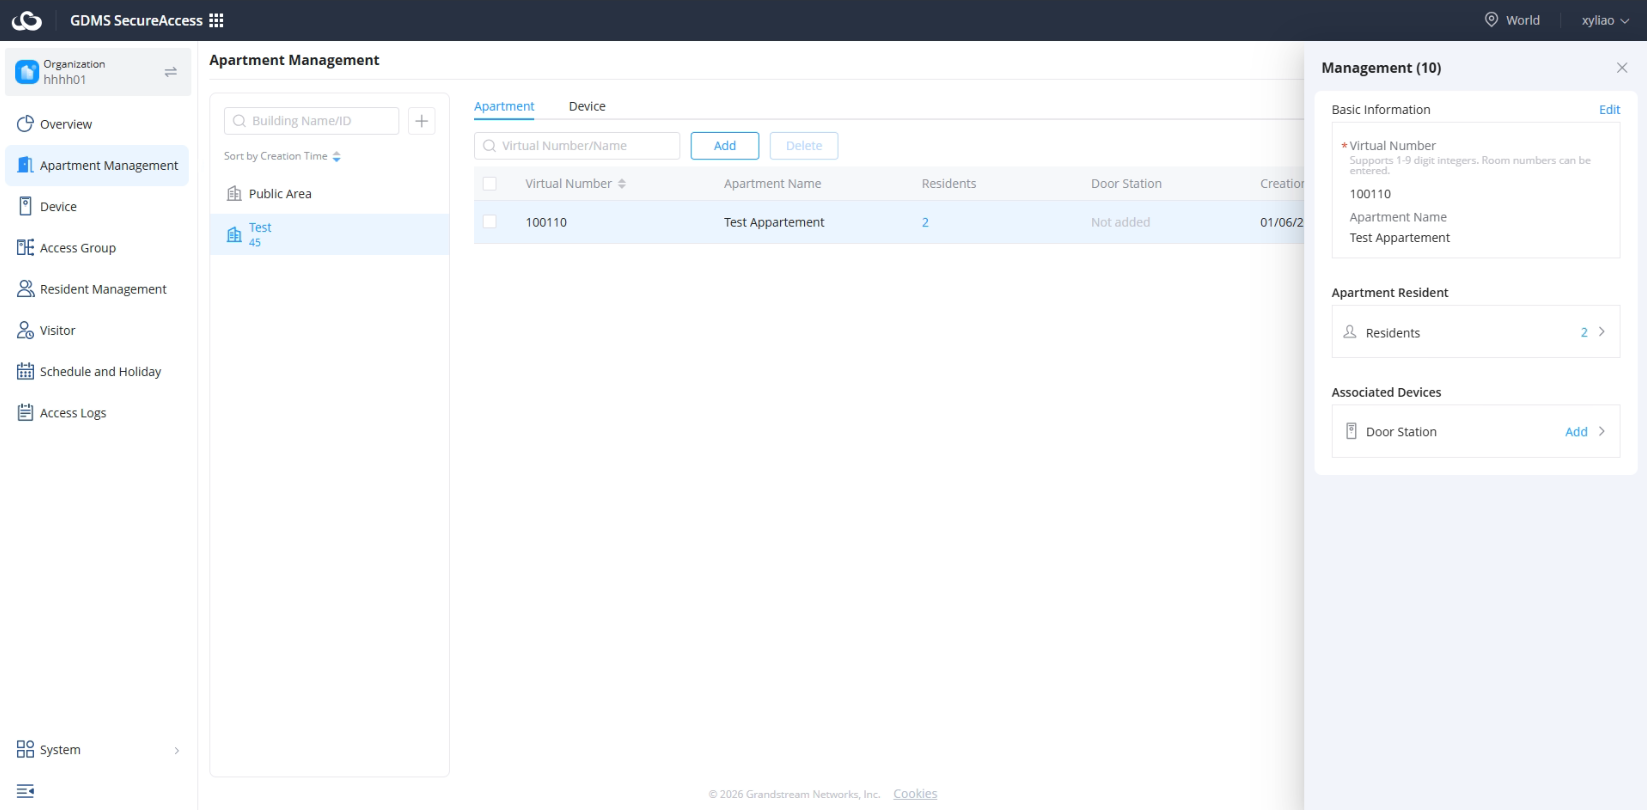Click the Visitor sidebar icon
The image size is (1647, 810).
[x=25, y=330]
